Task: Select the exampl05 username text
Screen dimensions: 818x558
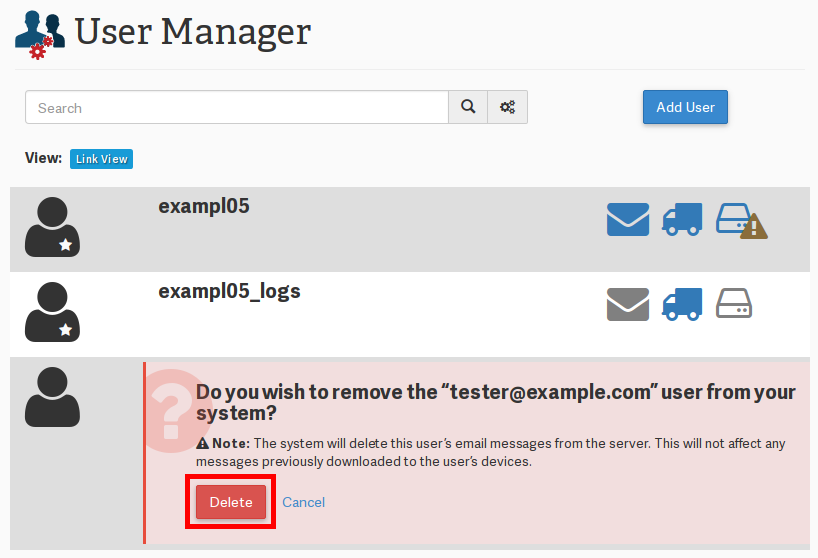Action: click(x=204, y=207)
